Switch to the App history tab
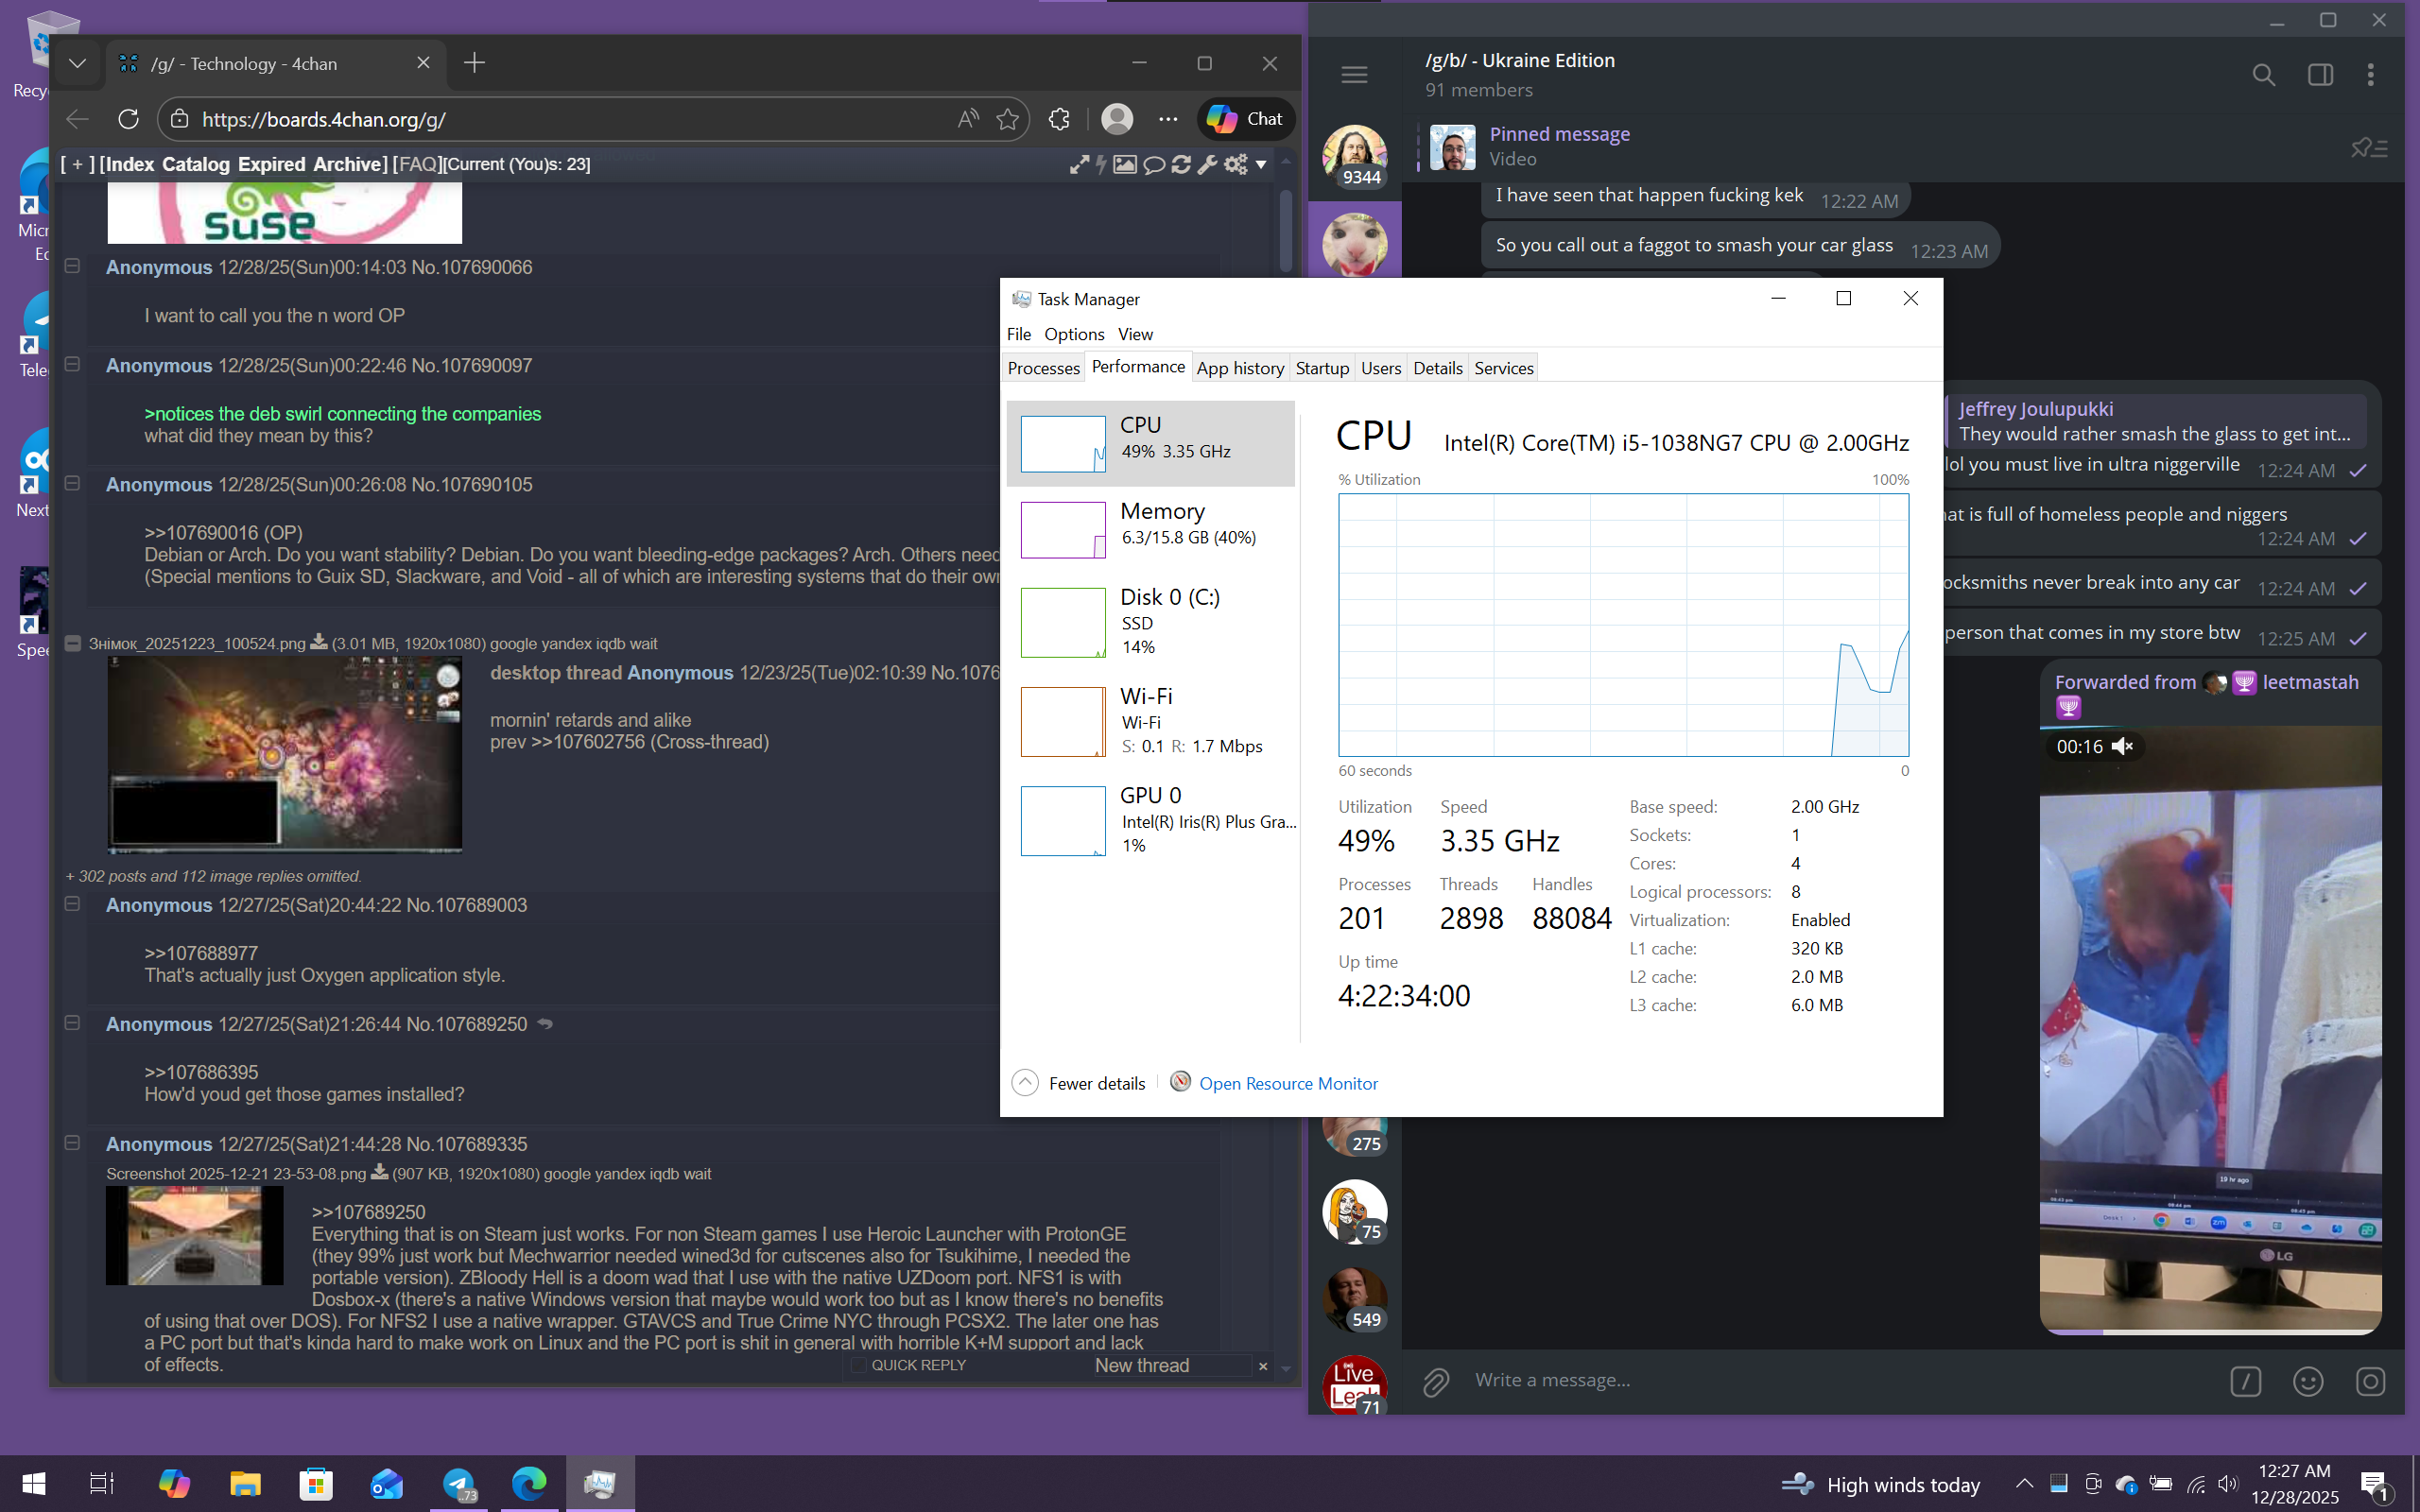Screen dimensions: 2420x1512 coord(1239,368)
